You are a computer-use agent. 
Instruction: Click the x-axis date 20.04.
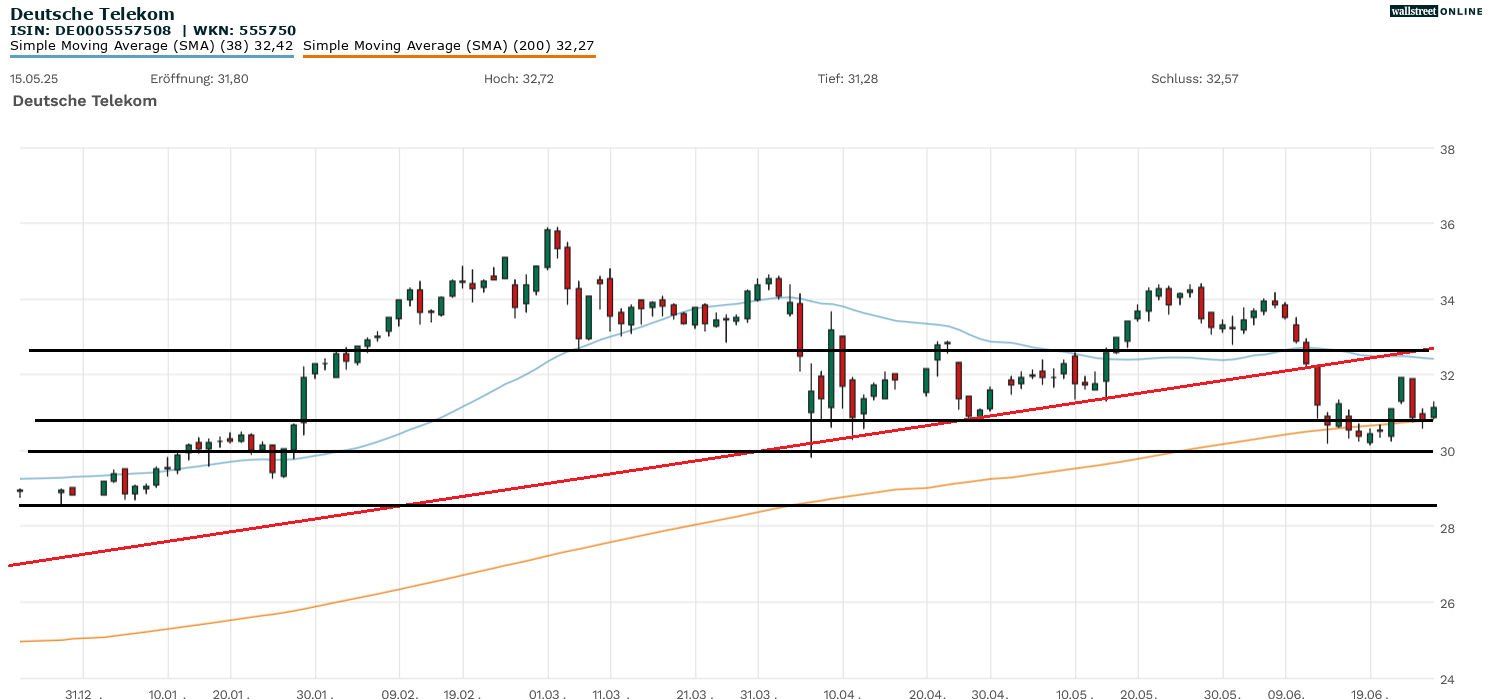[928, 693]
